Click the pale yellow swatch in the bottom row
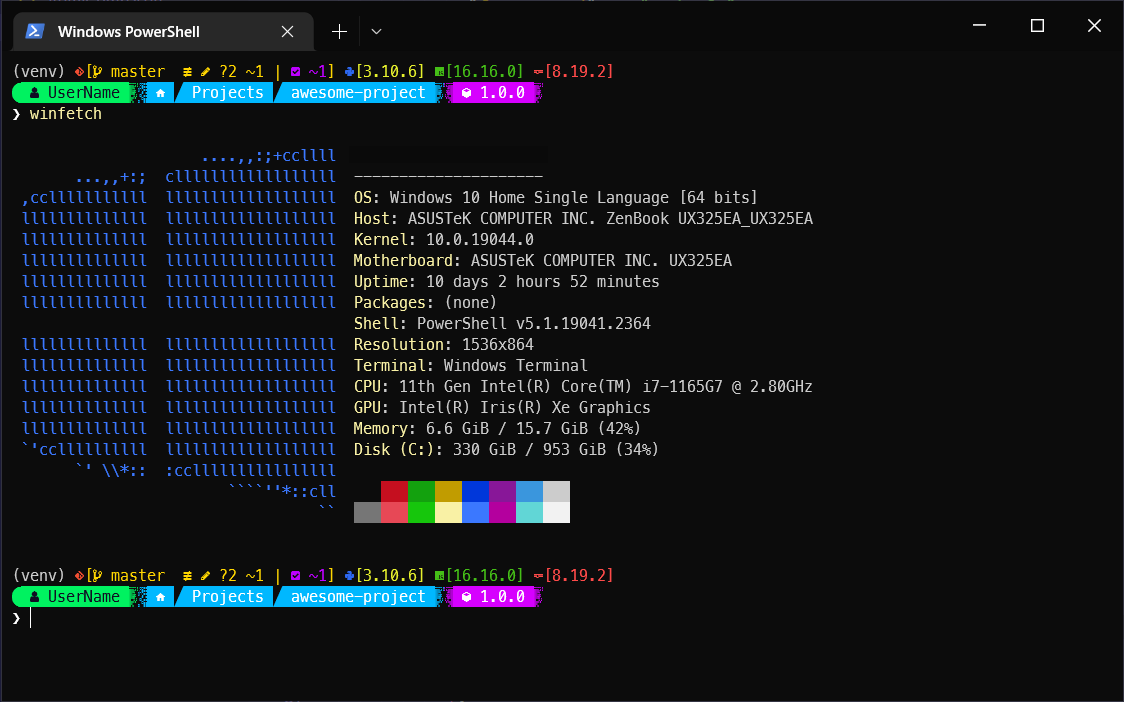 click(449, 512)
